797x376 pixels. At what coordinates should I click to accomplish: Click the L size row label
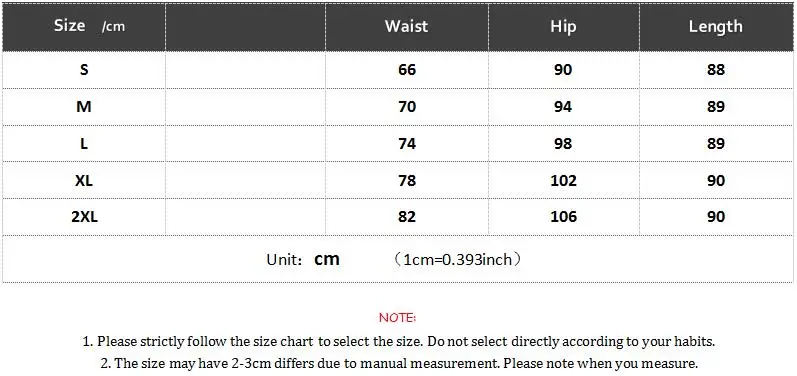click(84, 144)
